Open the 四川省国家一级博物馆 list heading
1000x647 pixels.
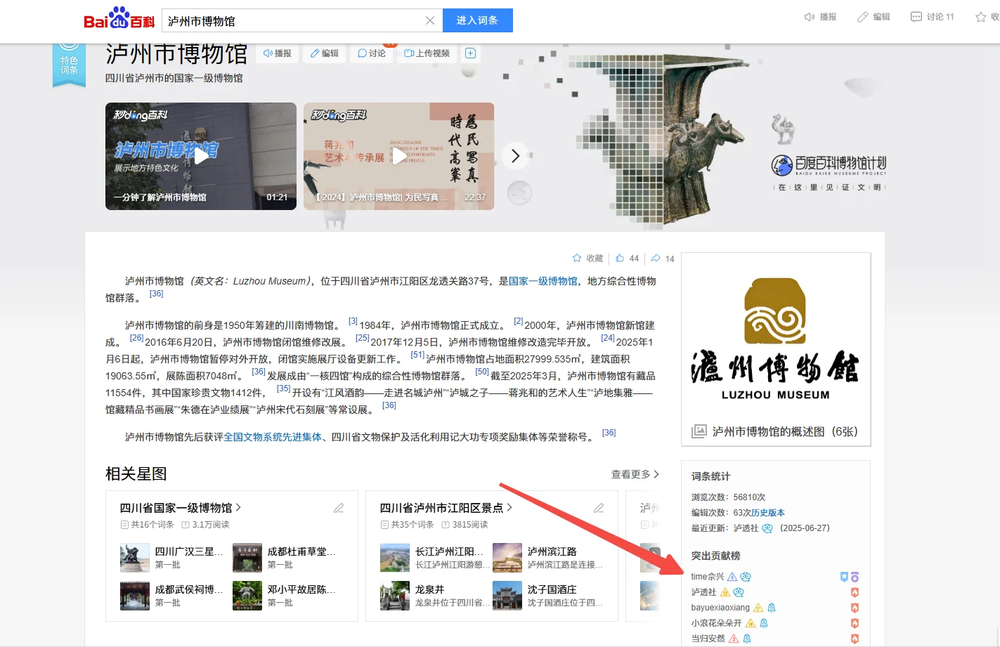pyautogui.click(x=180, y=508)
